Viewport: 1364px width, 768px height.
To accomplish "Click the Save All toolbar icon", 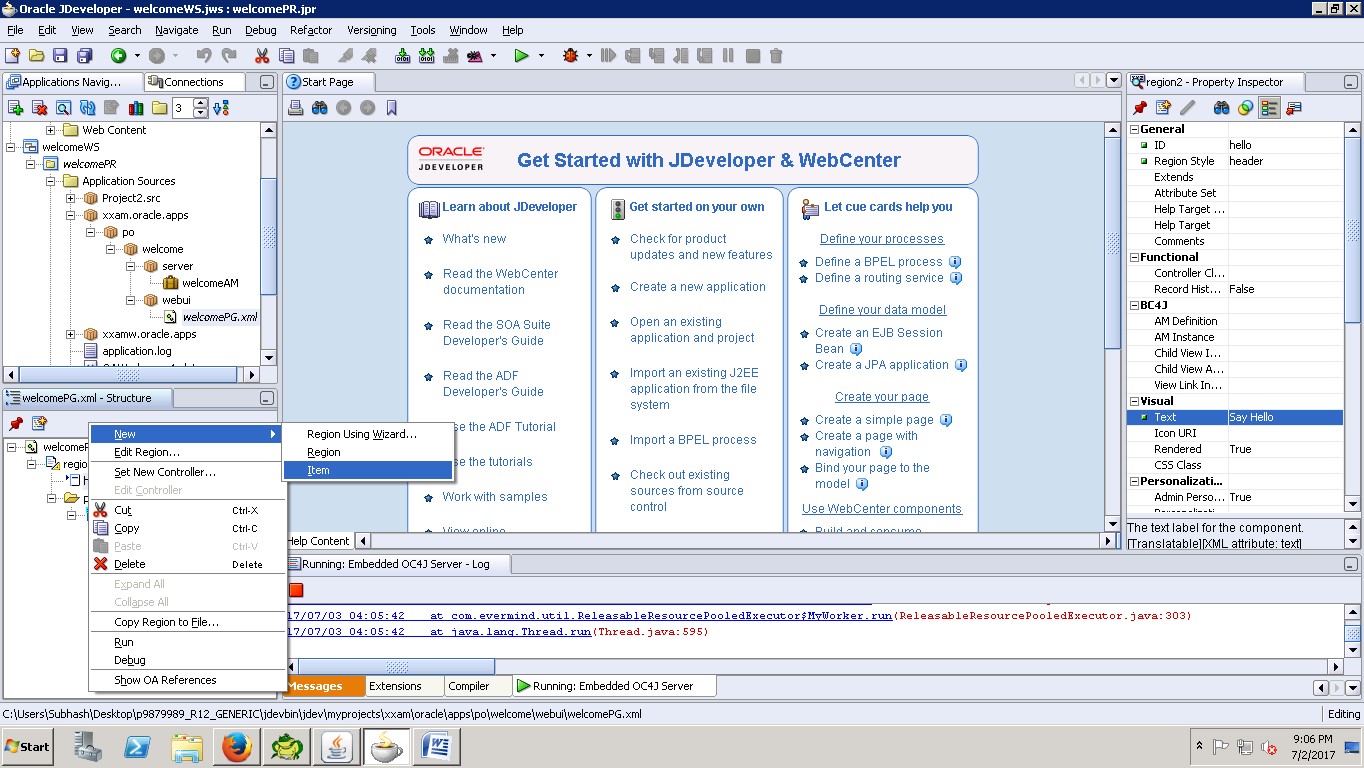I will (84, 56).
